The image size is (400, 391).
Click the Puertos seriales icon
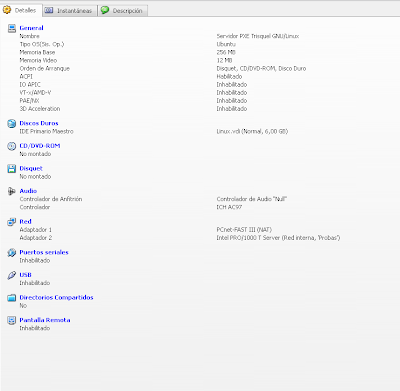tap(12, 252)
